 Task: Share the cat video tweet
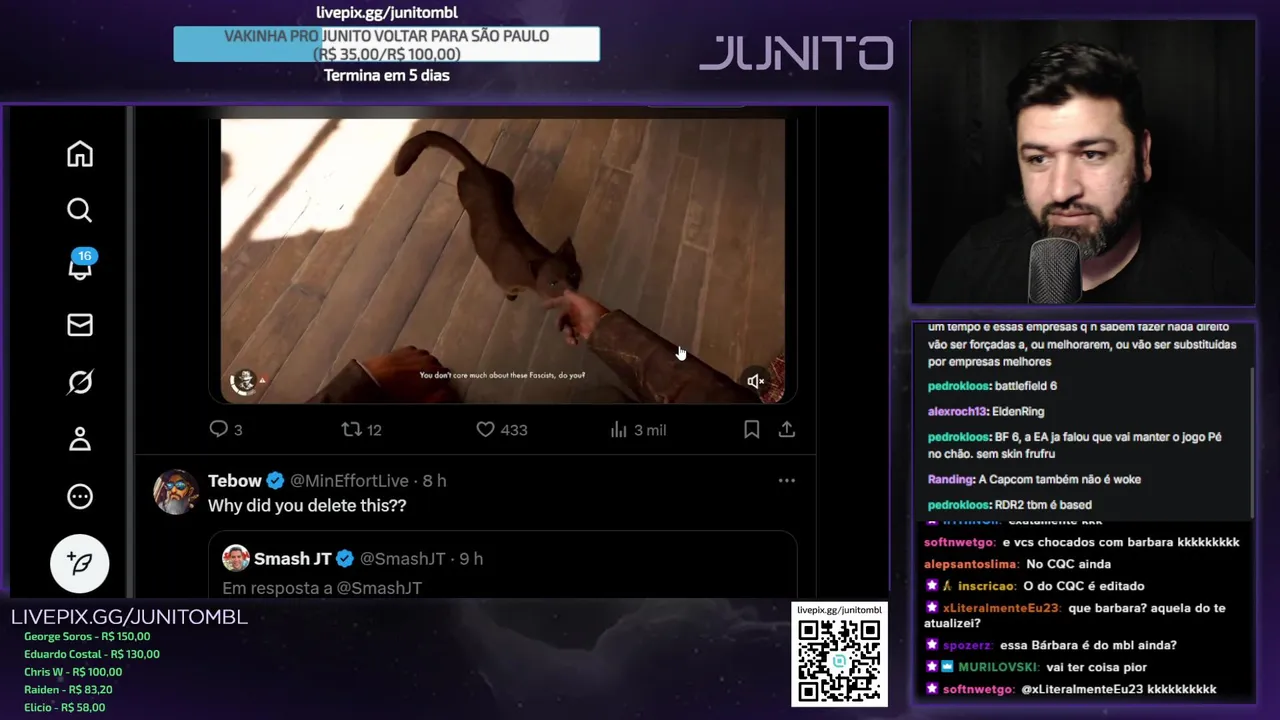(787, 429)
